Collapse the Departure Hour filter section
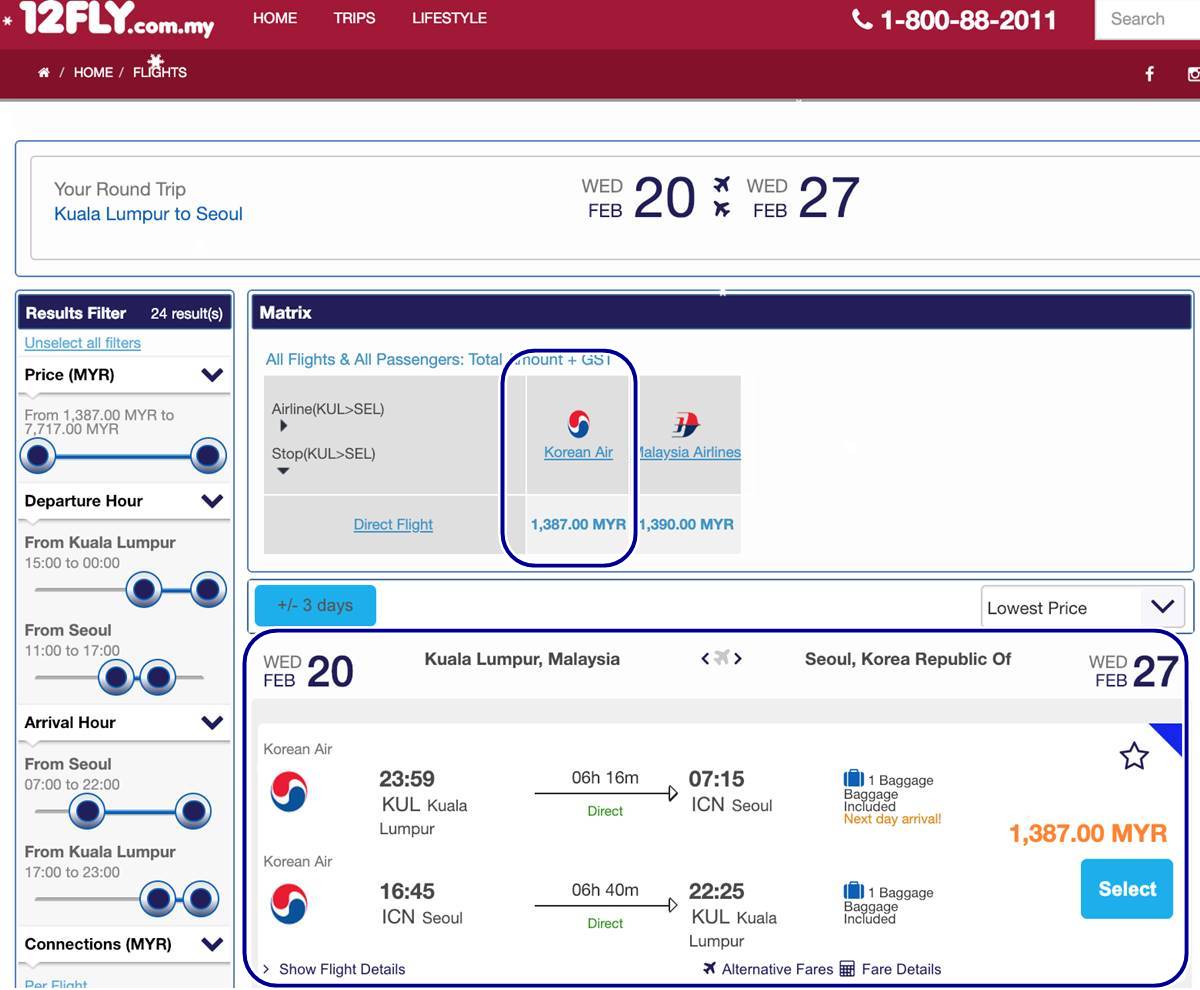This screenshot has height=990, width=1200. click(212, 501)
